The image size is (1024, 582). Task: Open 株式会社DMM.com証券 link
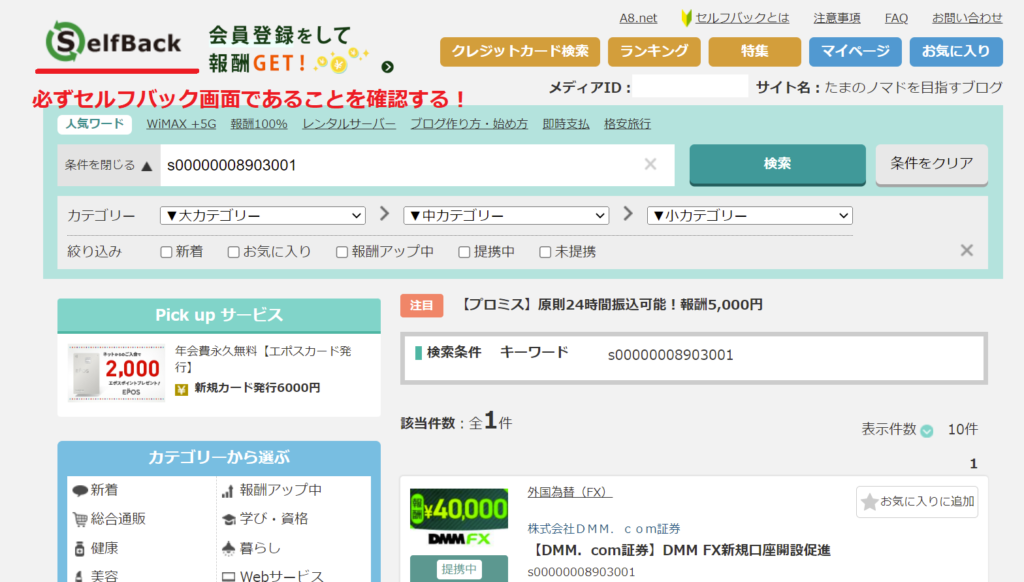[x=603, y=528]
